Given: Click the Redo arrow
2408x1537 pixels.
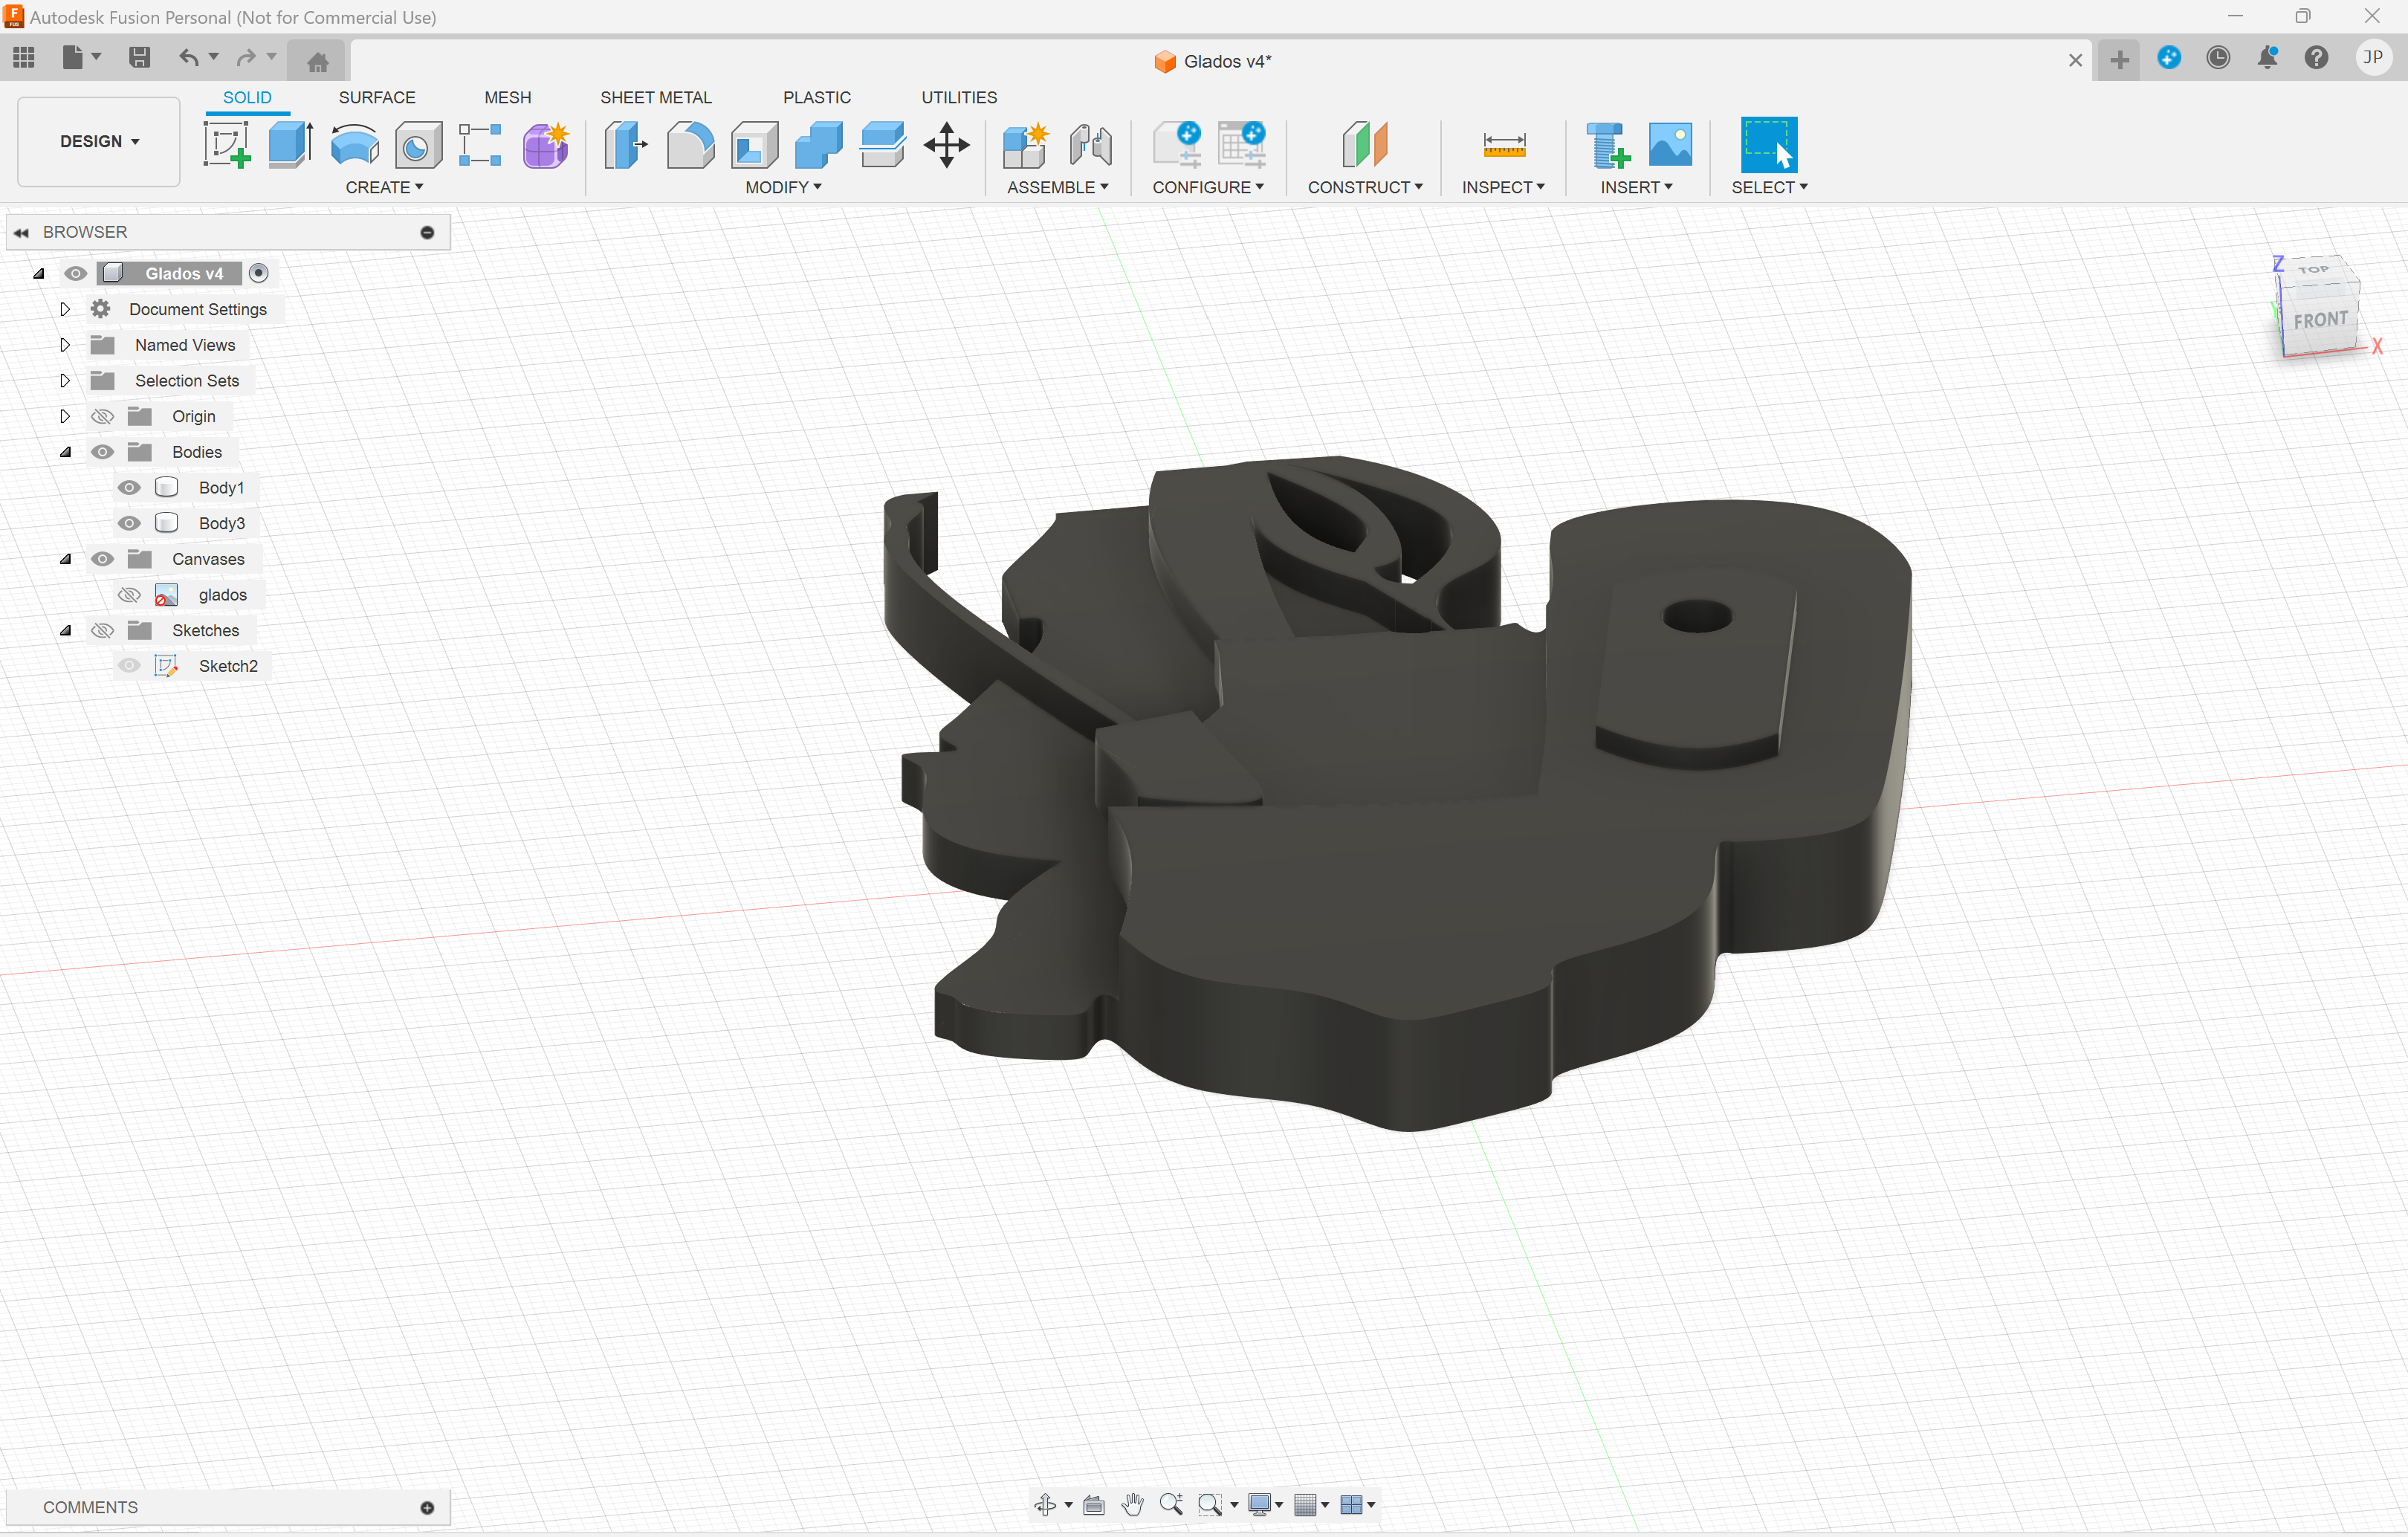Looking at the screenshot, I should (246, 57).
